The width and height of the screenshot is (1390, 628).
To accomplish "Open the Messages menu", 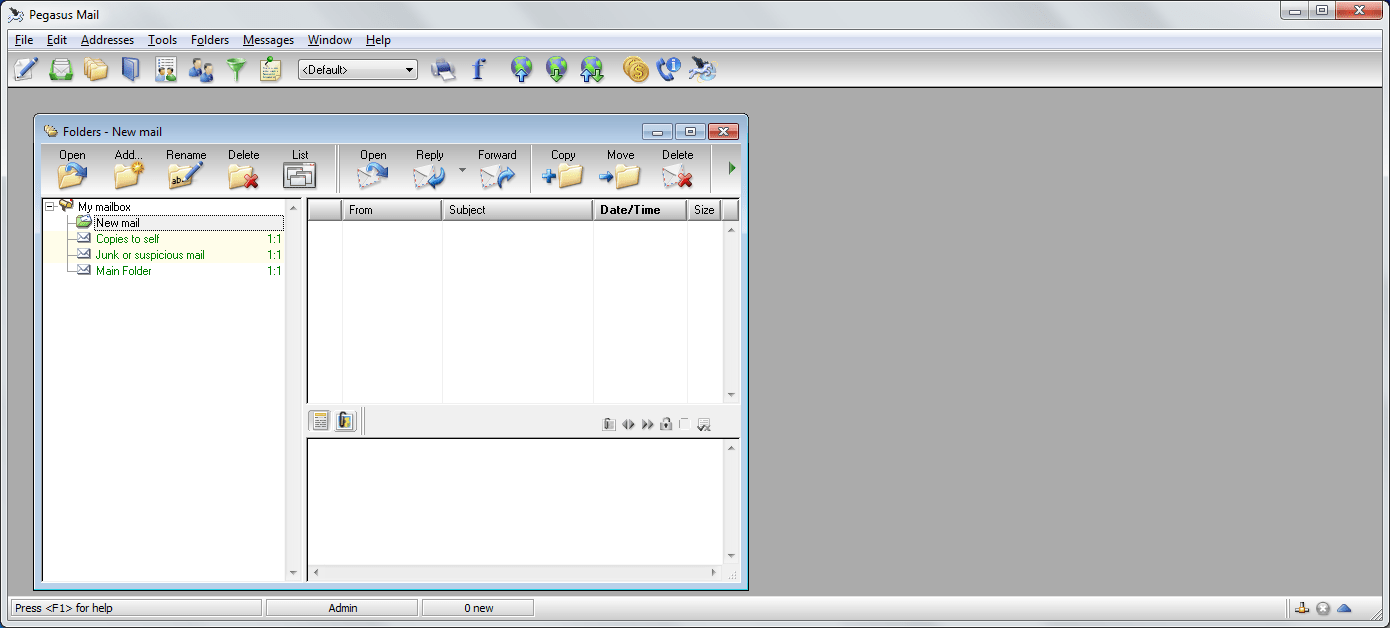I will (268, 40).
